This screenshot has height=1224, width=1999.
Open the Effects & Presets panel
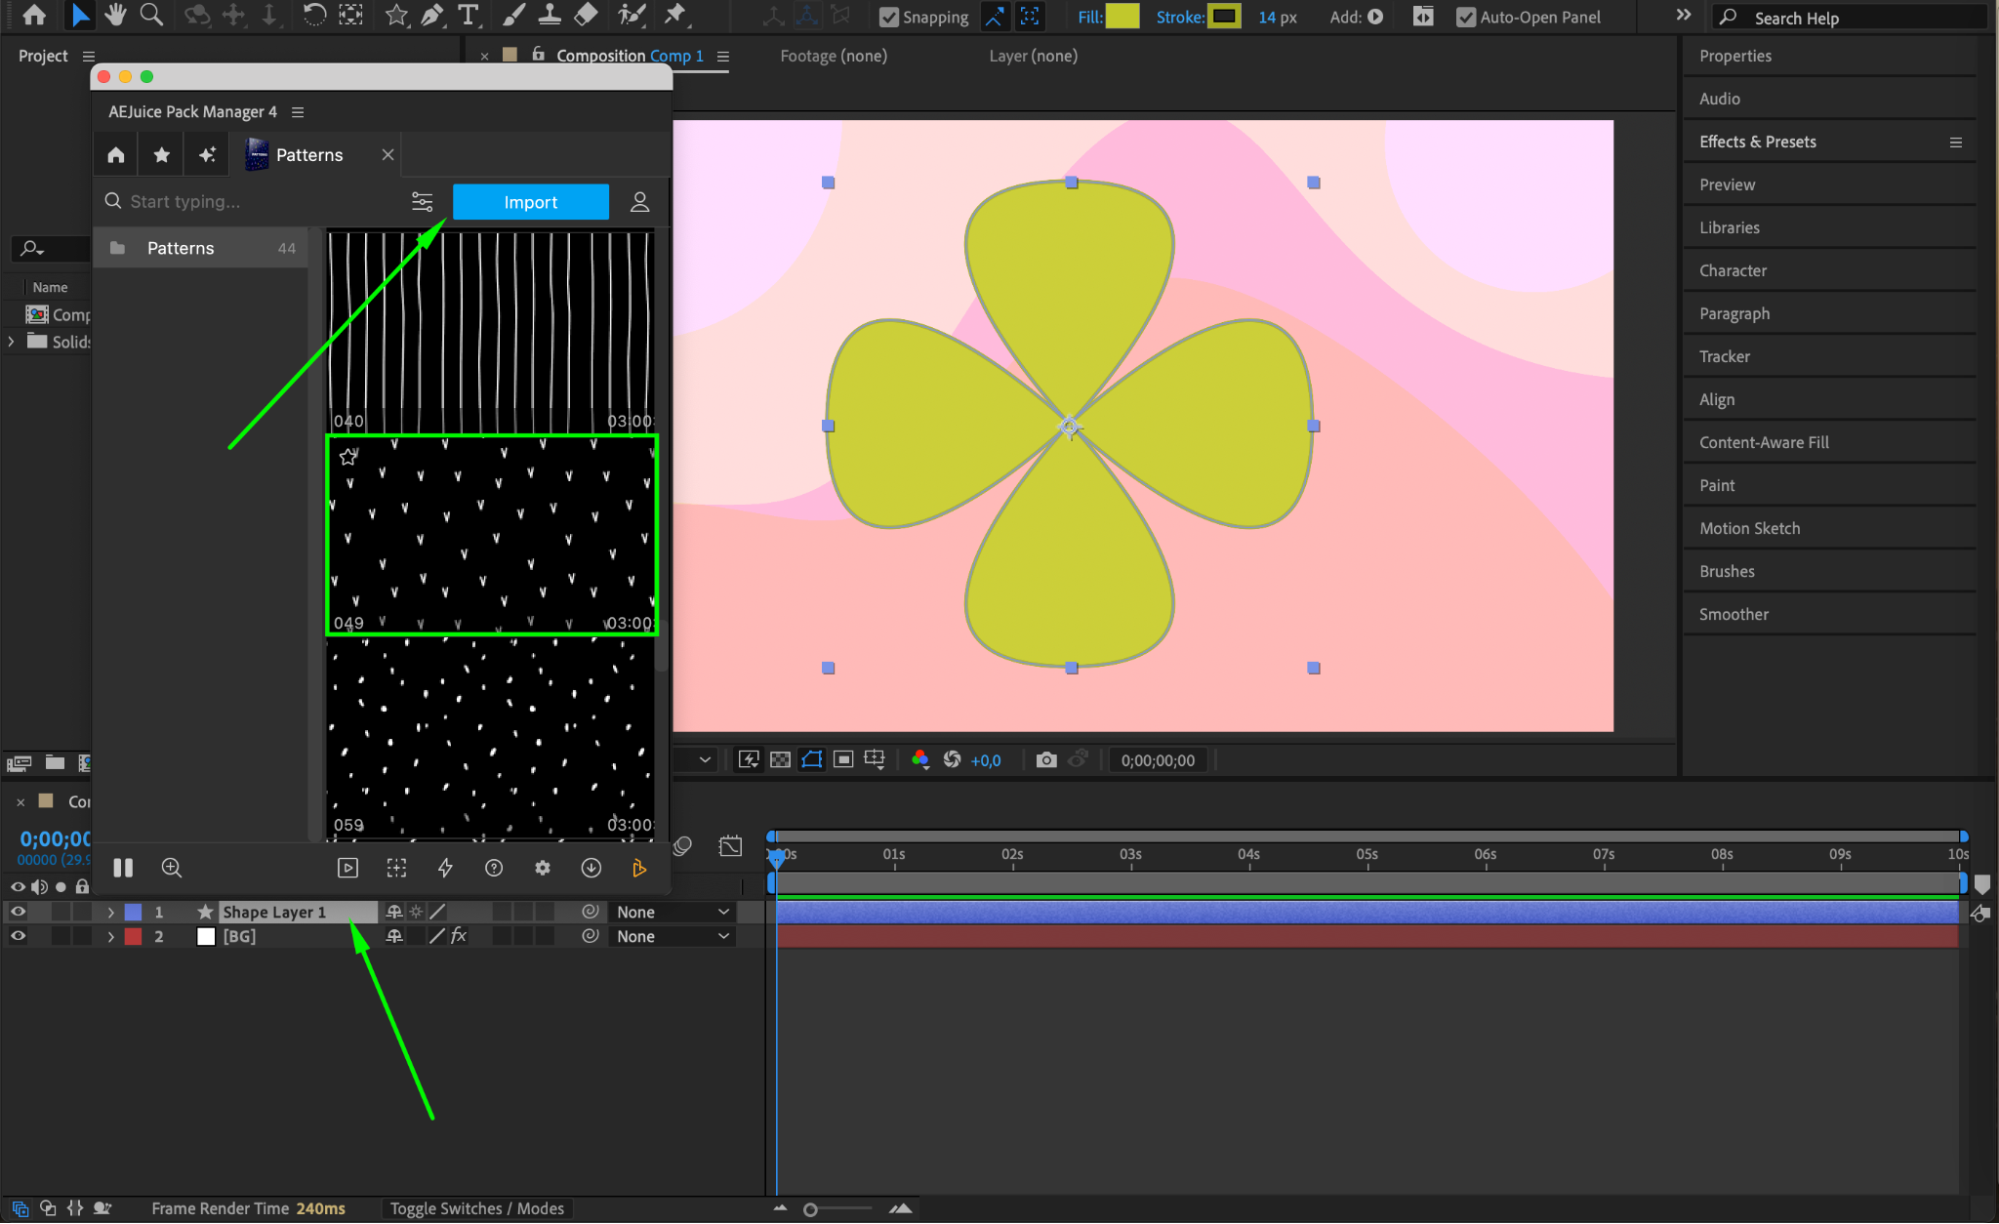click(x=1757, y=142)
